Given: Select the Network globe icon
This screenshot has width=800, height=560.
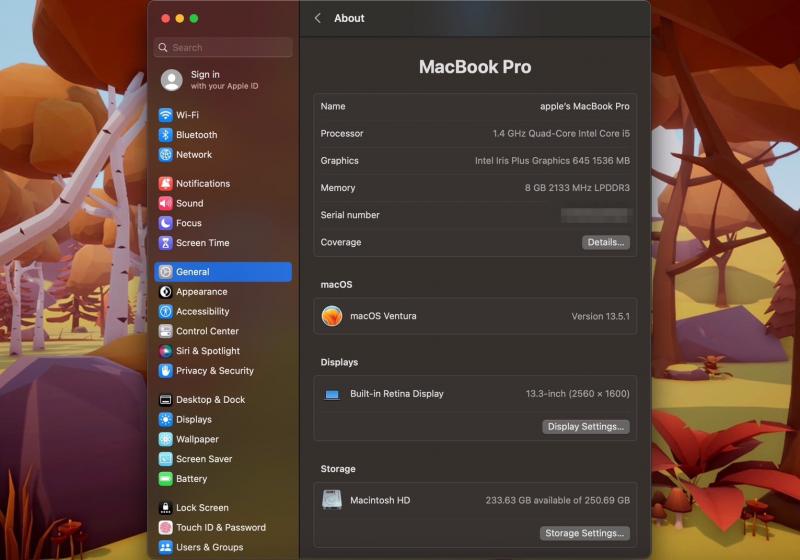Looking at the screenshot, I should (165, 155).
